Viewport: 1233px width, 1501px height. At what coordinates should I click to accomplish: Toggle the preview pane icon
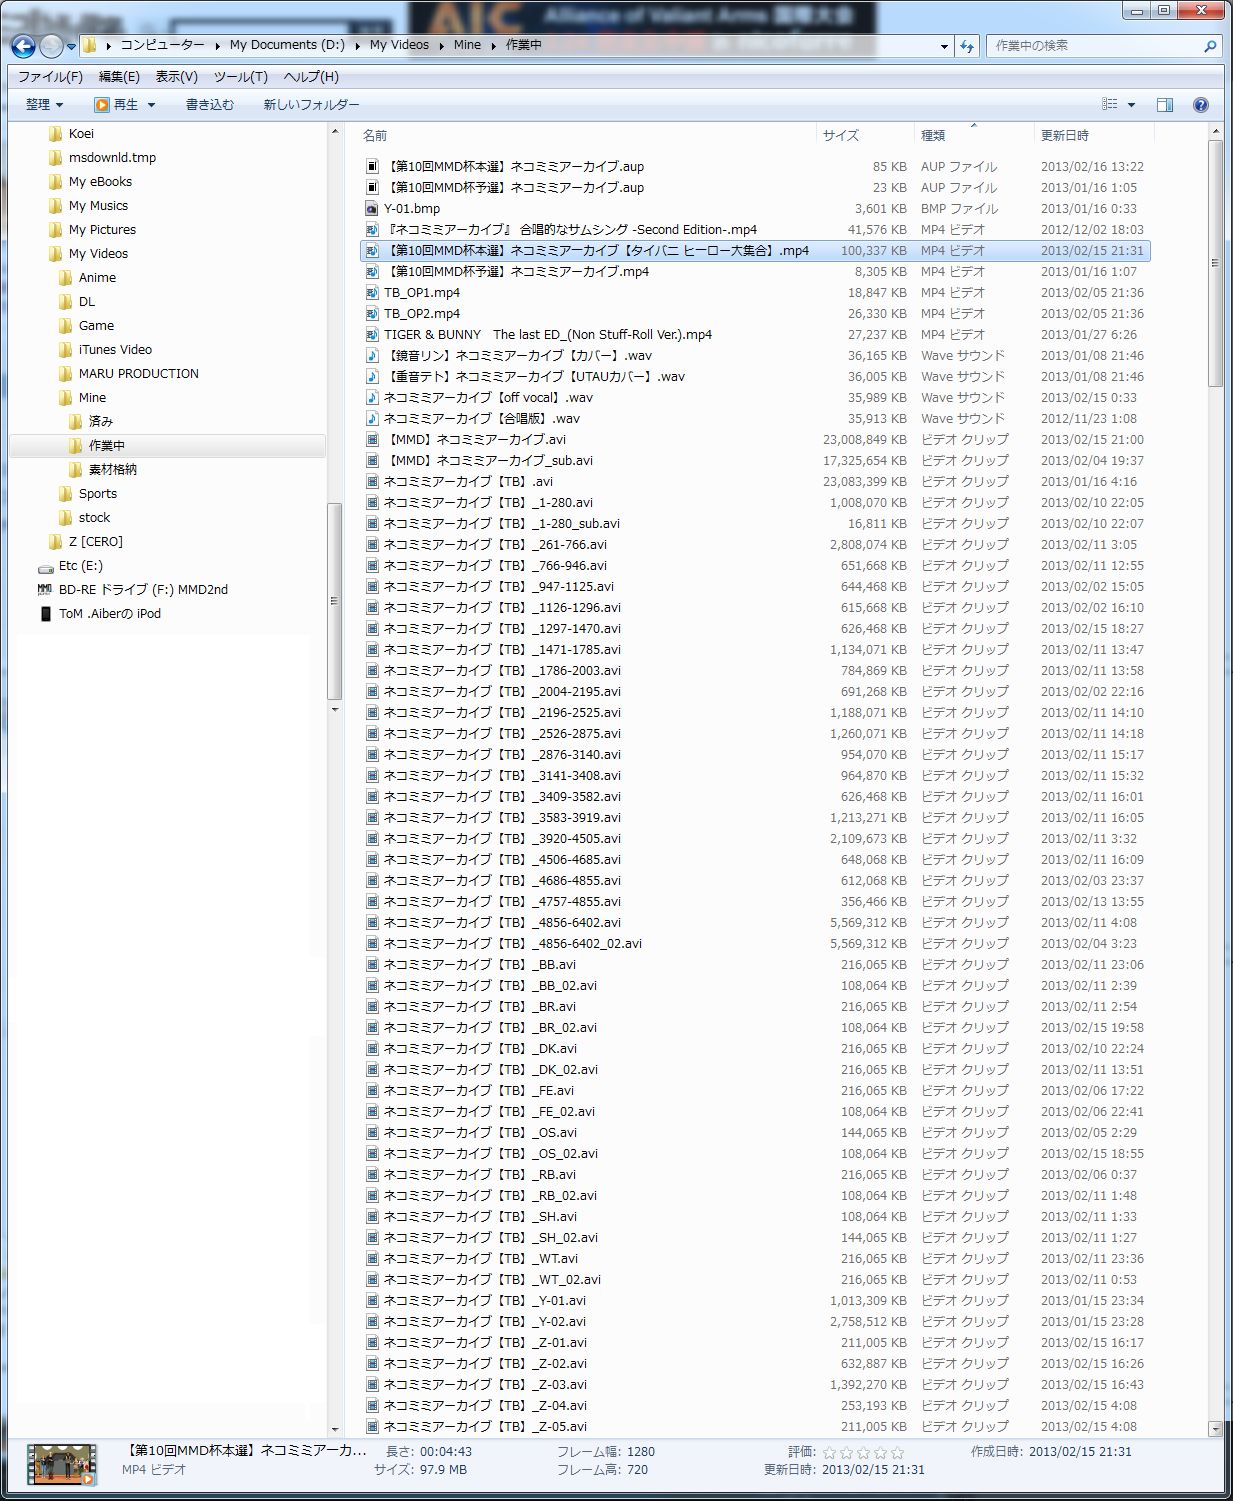pyautogui.click(x=1164, y=105)
